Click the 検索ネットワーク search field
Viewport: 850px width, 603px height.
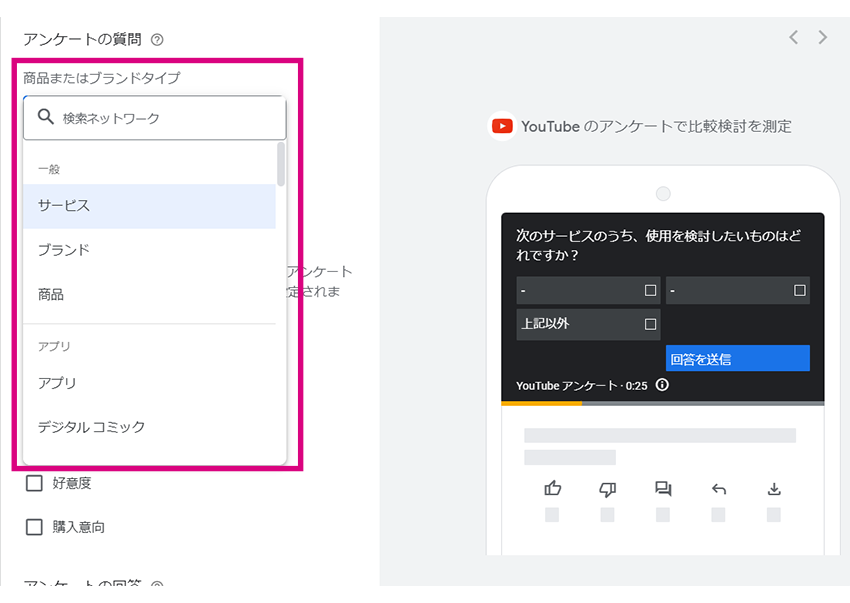[x=154, y=118]
